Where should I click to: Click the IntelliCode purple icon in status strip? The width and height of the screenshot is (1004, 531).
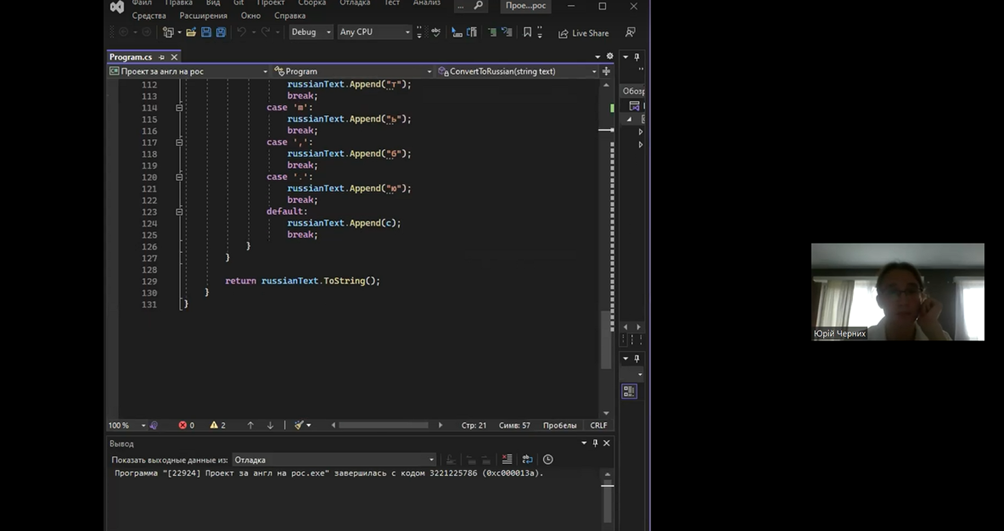154,425
